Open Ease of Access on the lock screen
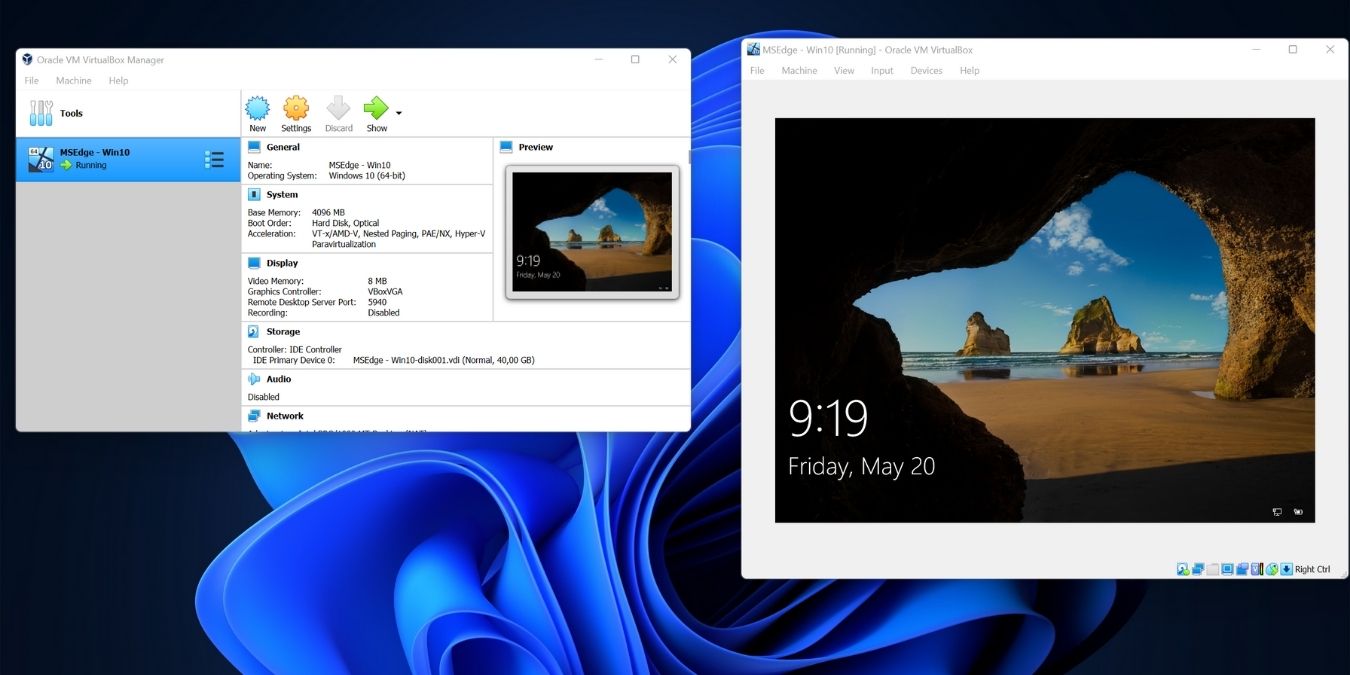Image resolution: width=1350 pixels, height=675 pixels. pyautogui.click(x=1298, y=511)
